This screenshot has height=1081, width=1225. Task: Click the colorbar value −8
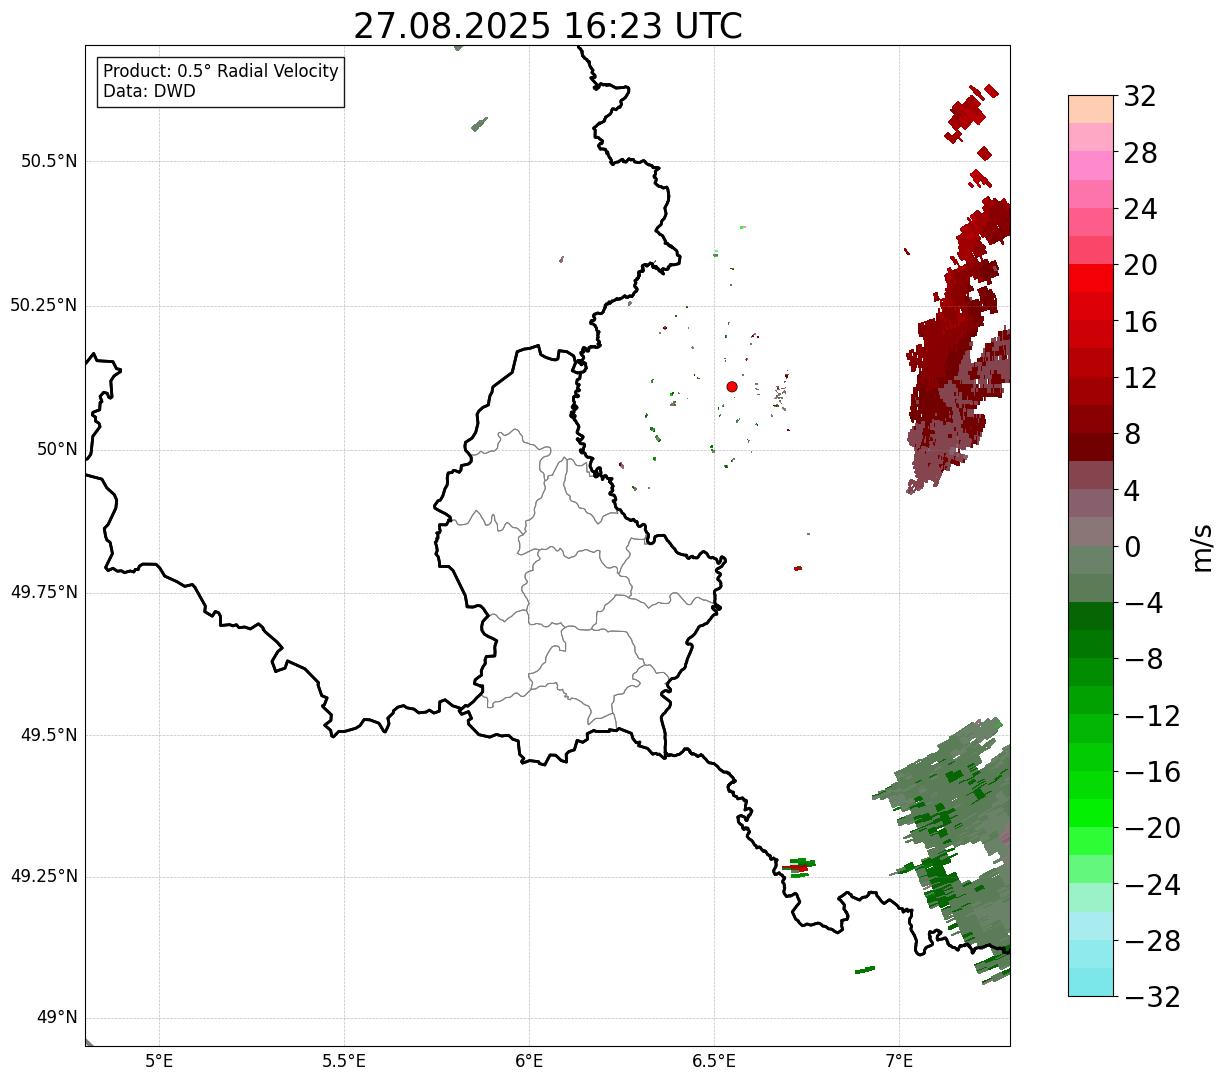(x=1142, y=659)
